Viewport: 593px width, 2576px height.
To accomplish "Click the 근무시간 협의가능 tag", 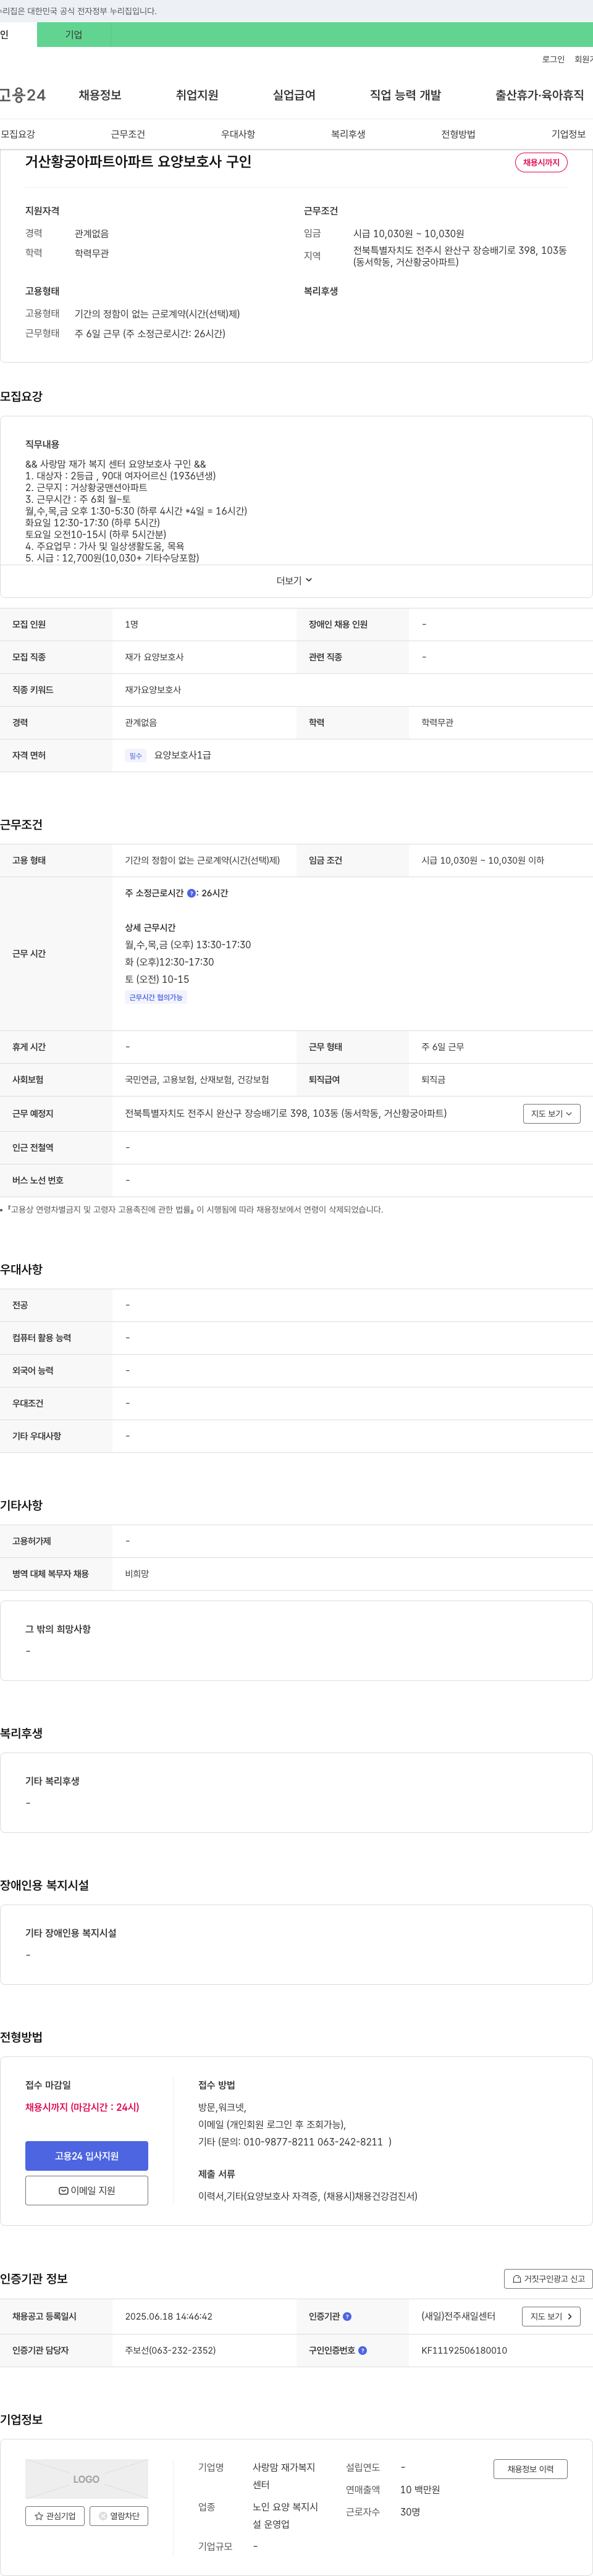I will point(156,997).
